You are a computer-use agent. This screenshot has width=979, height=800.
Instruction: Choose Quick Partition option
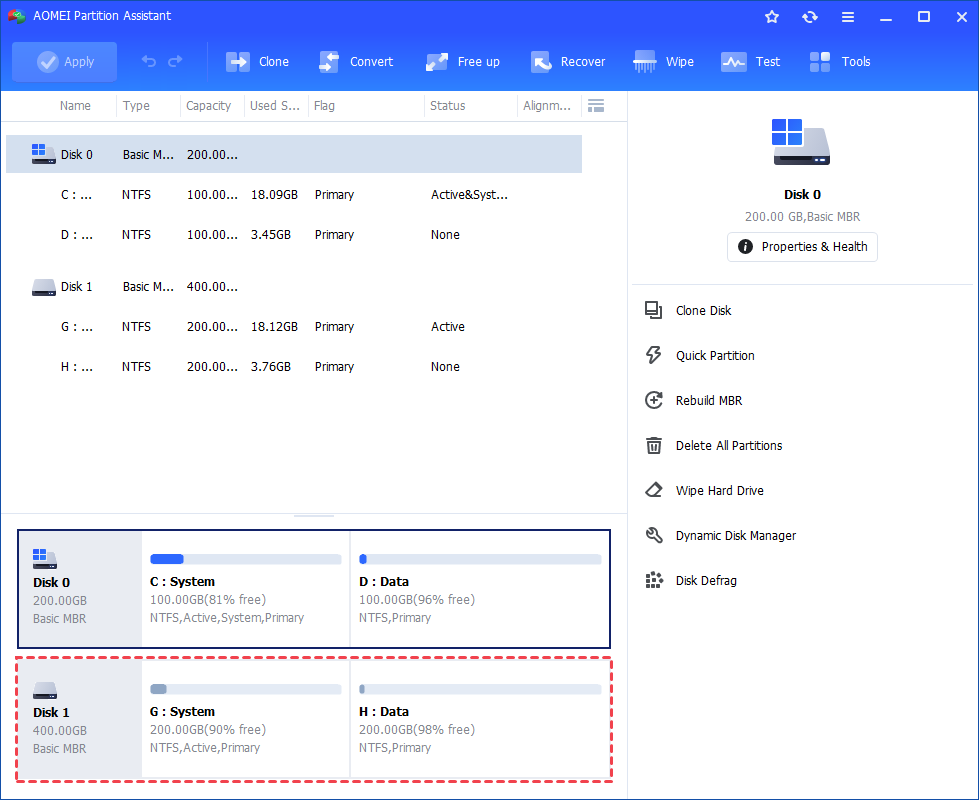(x=716, y=355)
